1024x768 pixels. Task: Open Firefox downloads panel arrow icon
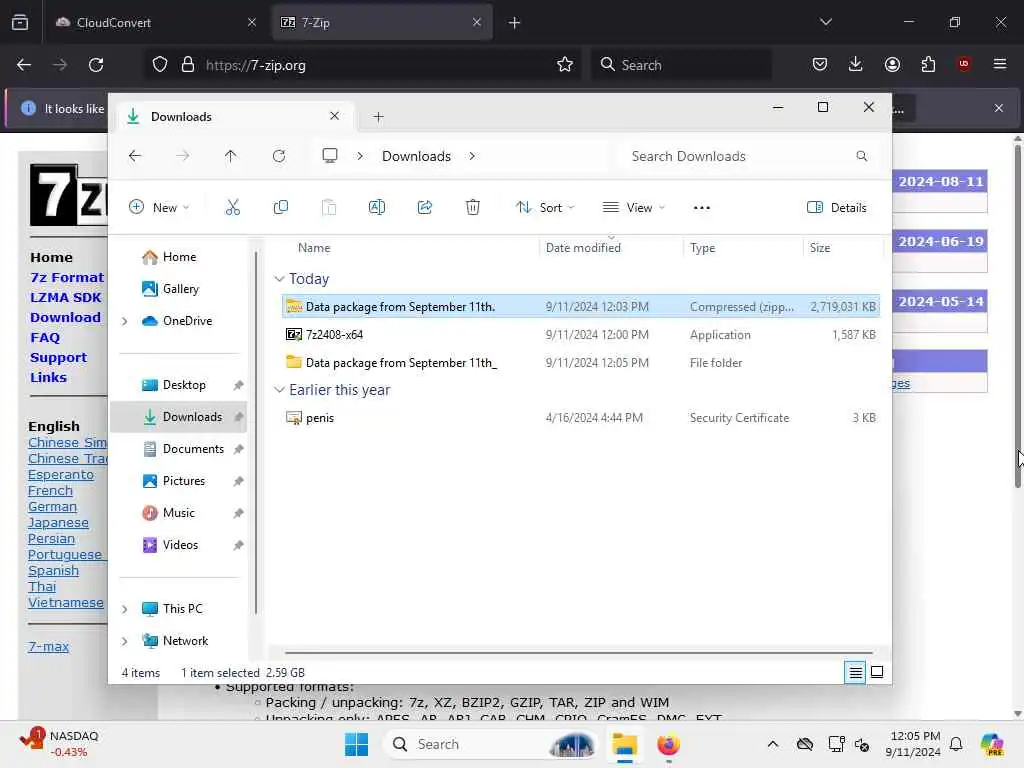856,64
